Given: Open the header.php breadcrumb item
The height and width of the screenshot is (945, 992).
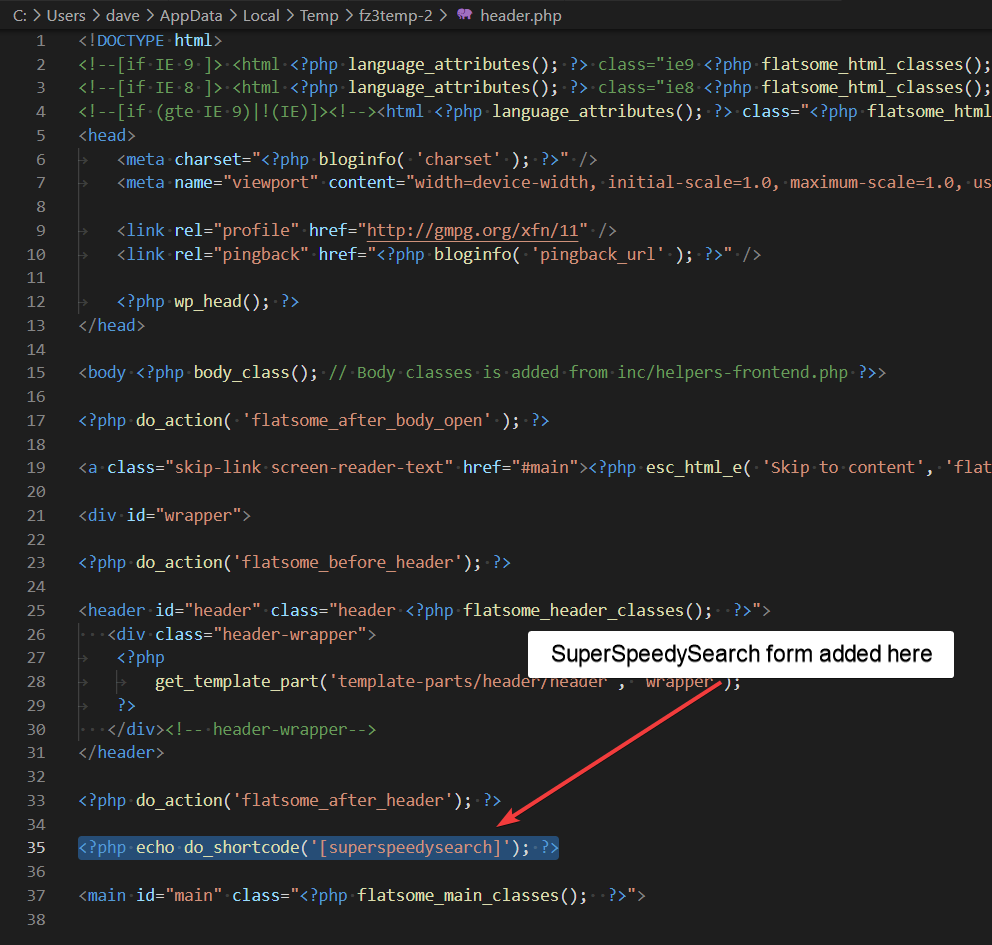Looking at the screenshot, I should click(x=521, y=16).
